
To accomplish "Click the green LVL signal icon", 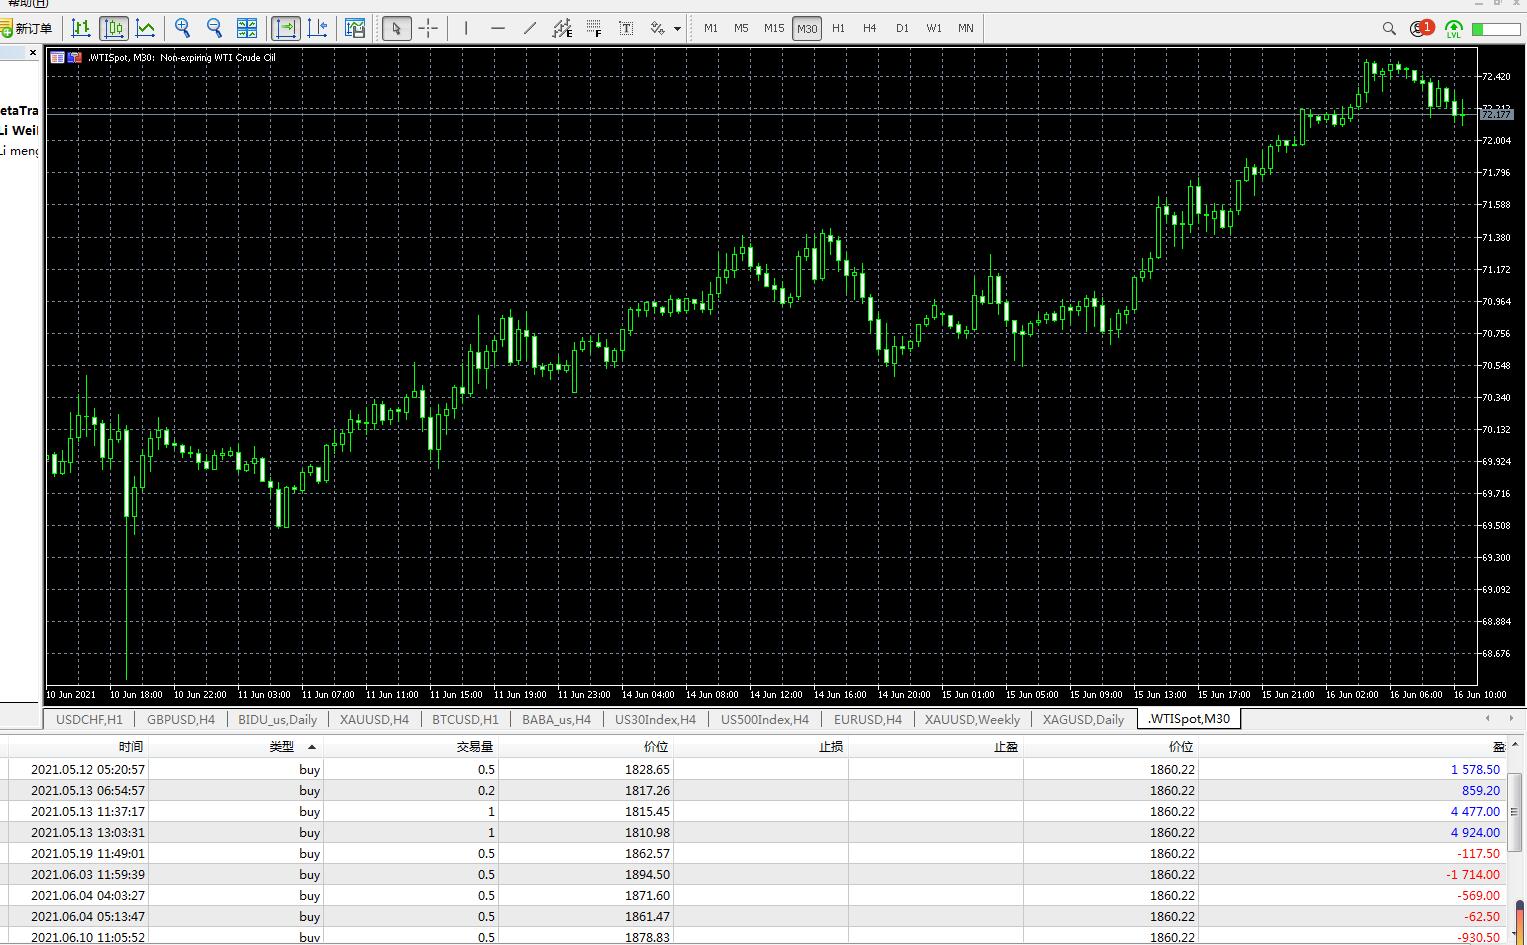I will click(x=1453, y=29).
